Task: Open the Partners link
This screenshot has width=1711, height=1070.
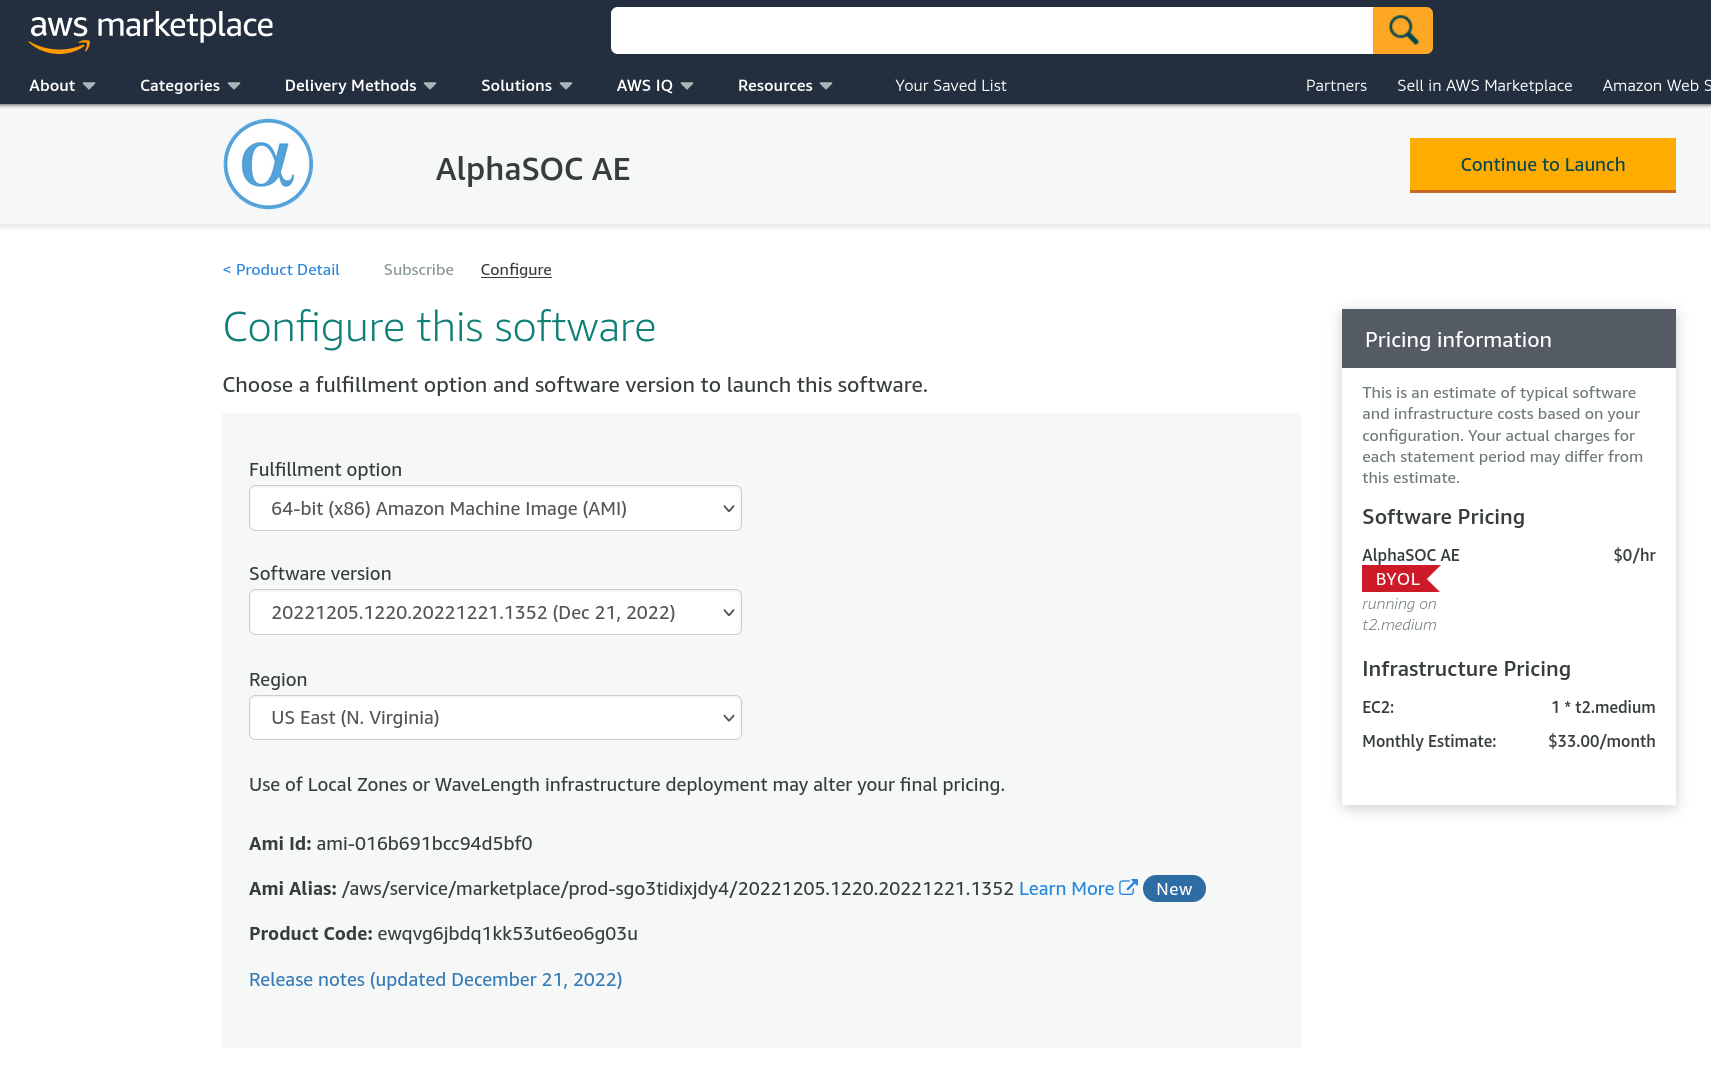Action: point(1336,86)
